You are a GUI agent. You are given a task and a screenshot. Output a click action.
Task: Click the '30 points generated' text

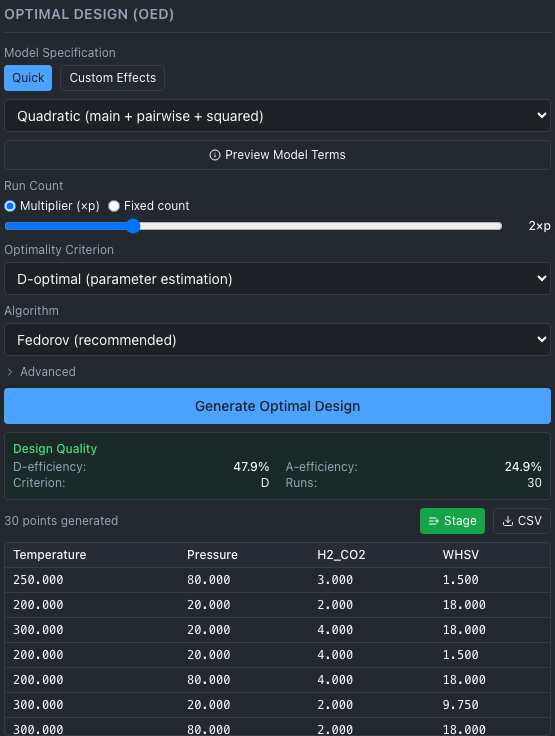[61, 521]
